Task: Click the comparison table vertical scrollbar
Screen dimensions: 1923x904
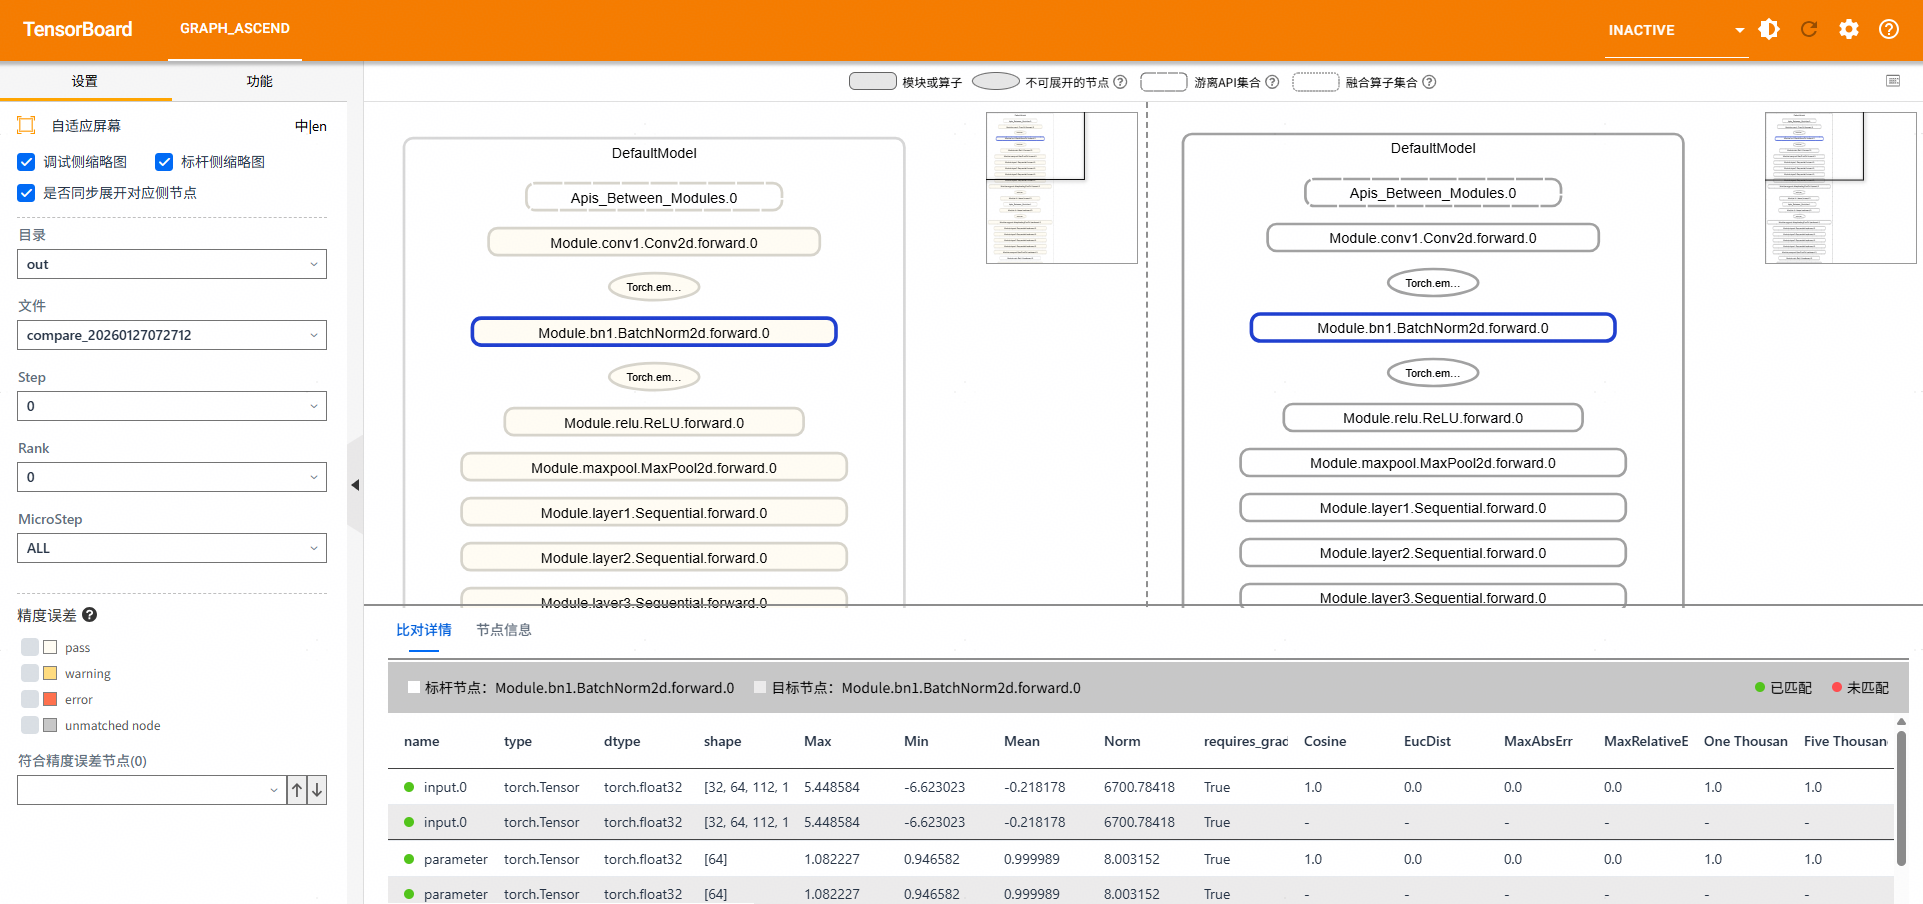Action: [1901, 798]
